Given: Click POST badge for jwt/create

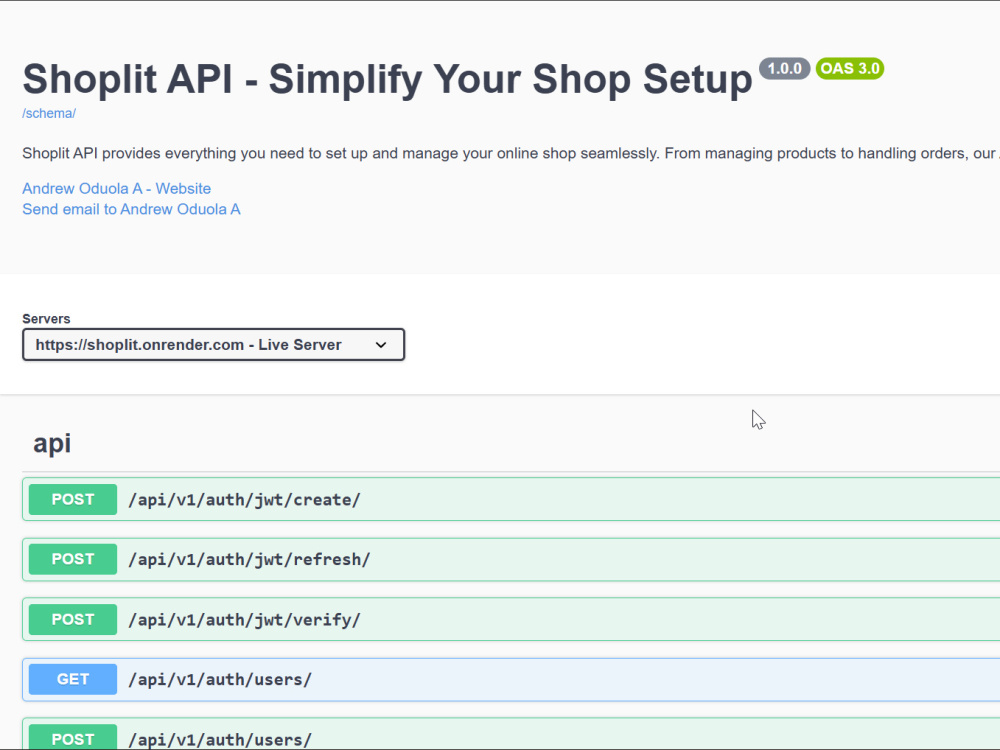Looking at the screenshot, I should (73, 499).
